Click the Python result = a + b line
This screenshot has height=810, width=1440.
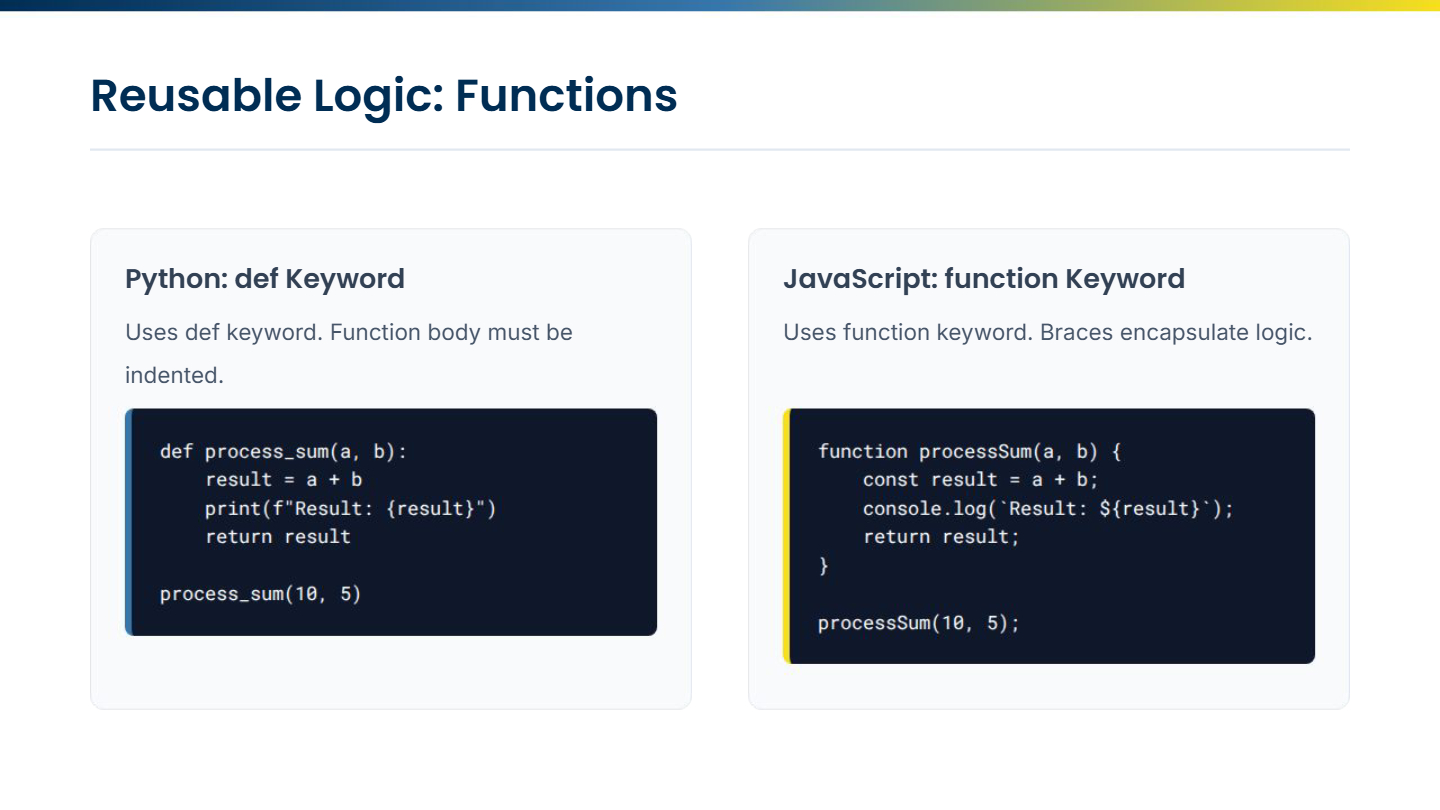[283, 480]
